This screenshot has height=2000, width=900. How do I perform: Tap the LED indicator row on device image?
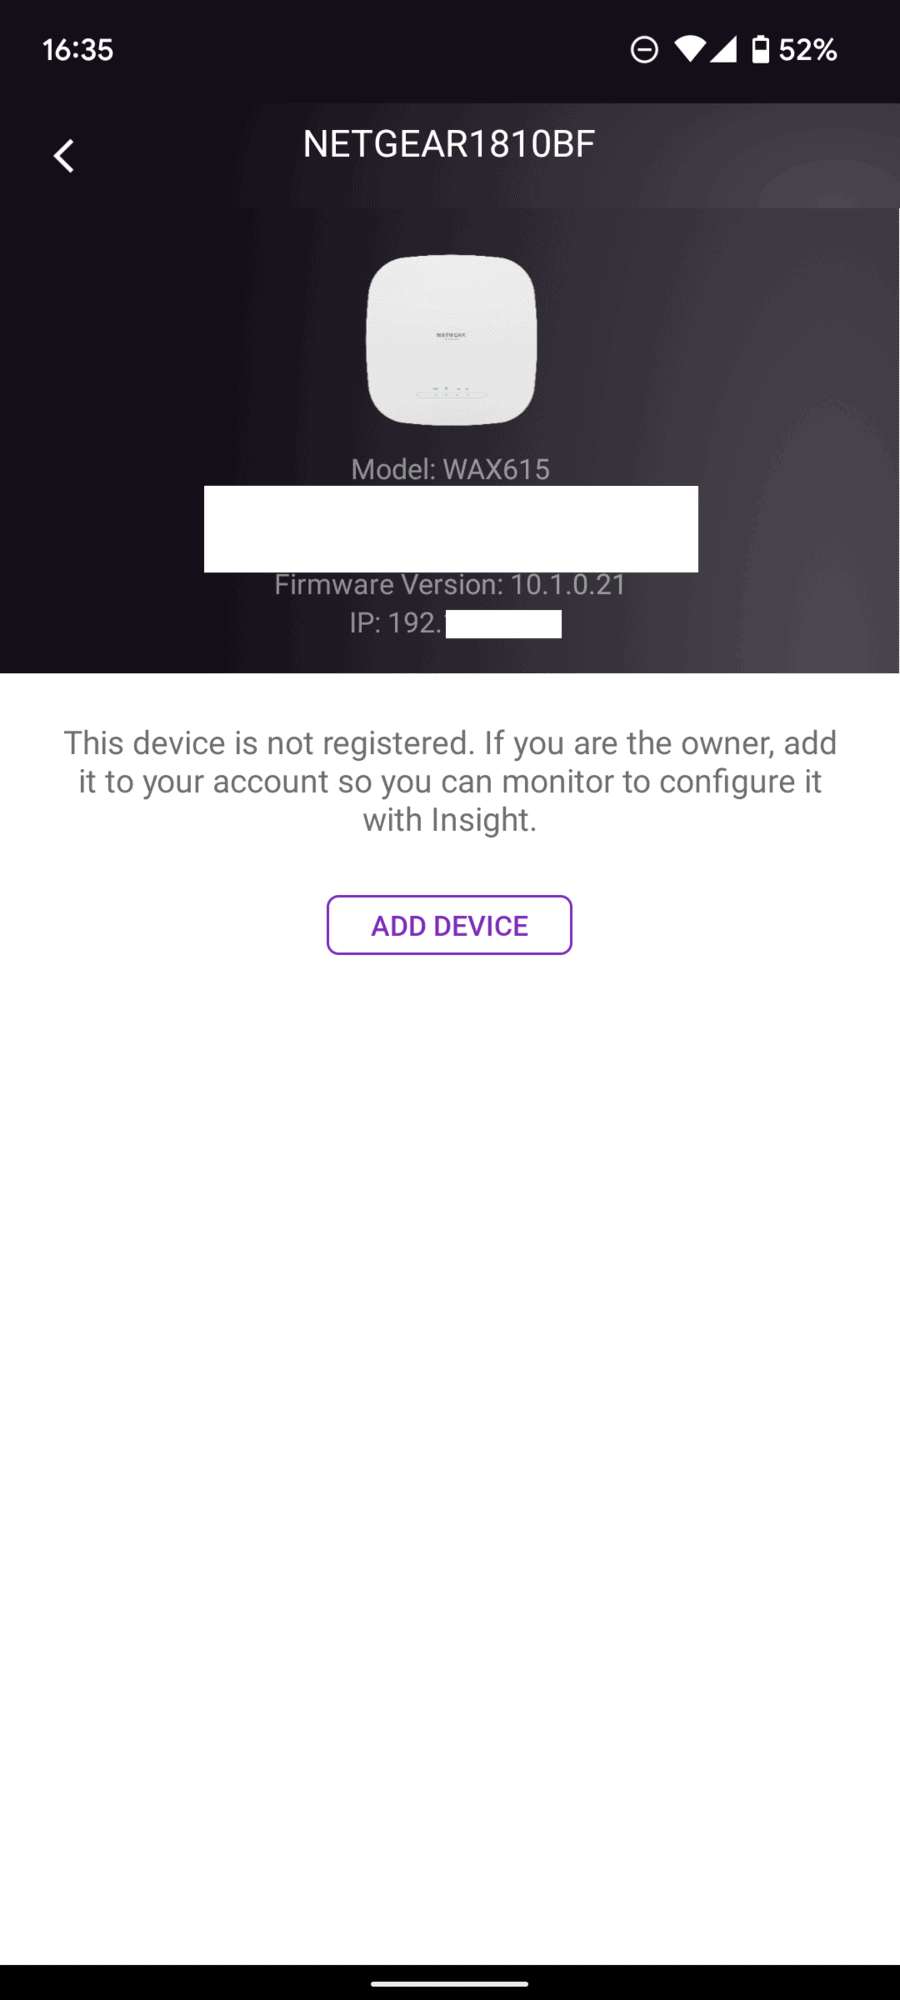coord(451,393)
